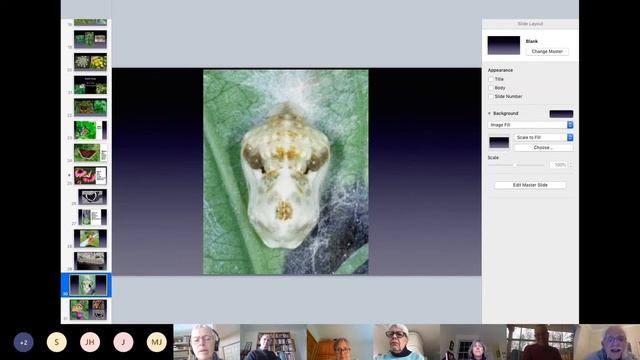Select highlighted slide 30 chrysalis thumbnail
Image resolution: width=640 pixels, height=360 pixels.
pyautogui.click(x=88, y=285)
